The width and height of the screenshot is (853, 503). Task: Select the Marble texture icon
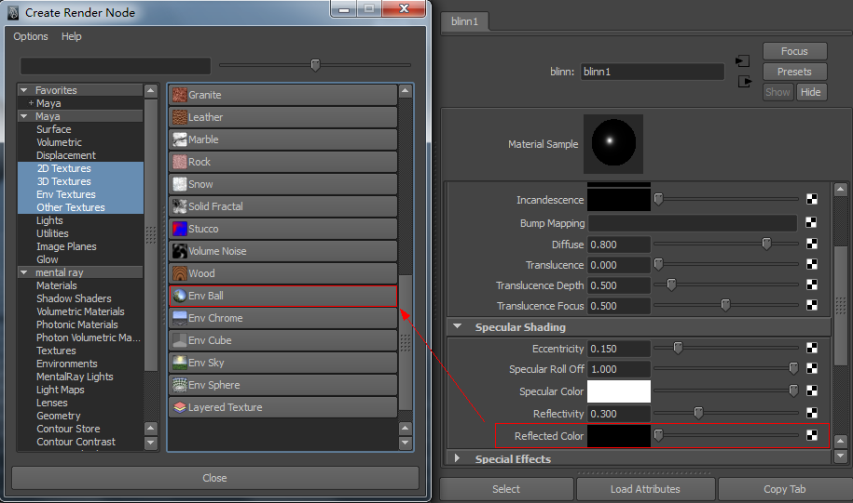click(180, 140)
